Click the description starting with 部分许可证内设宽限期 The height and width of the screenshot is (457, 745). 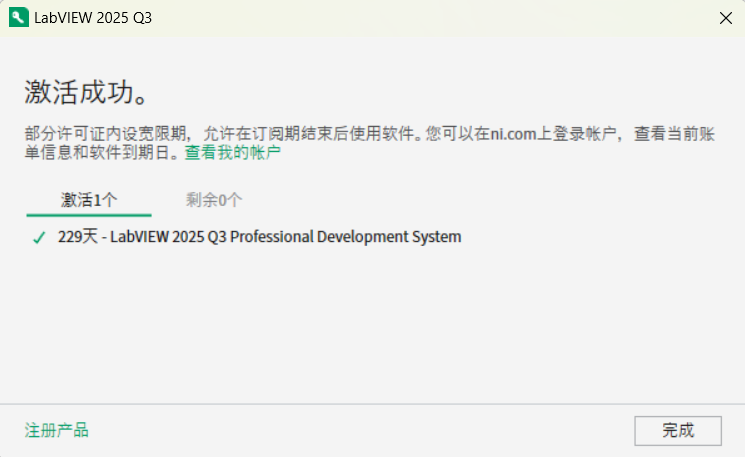point(300,132)
